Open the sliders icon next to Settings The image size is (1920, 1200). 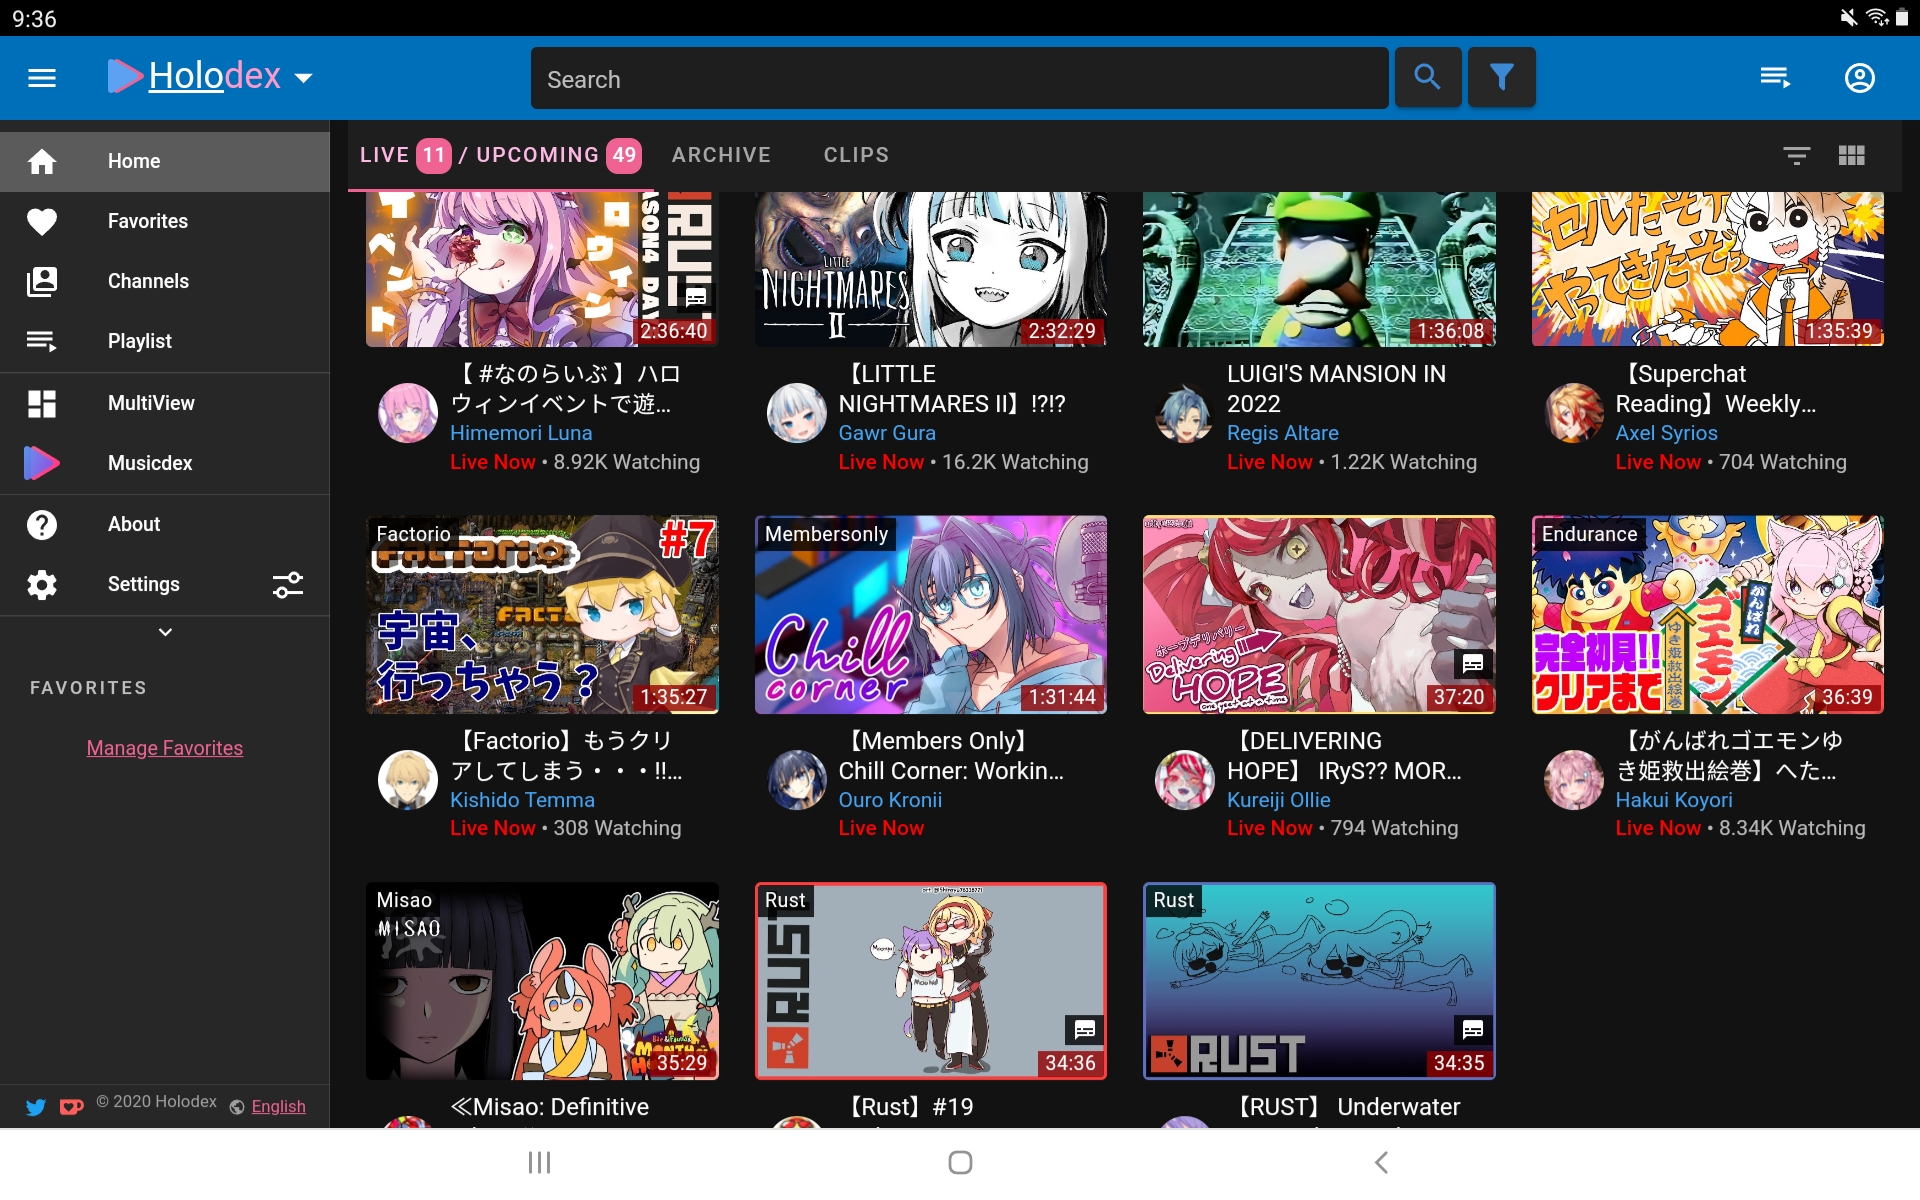point(288,585)
